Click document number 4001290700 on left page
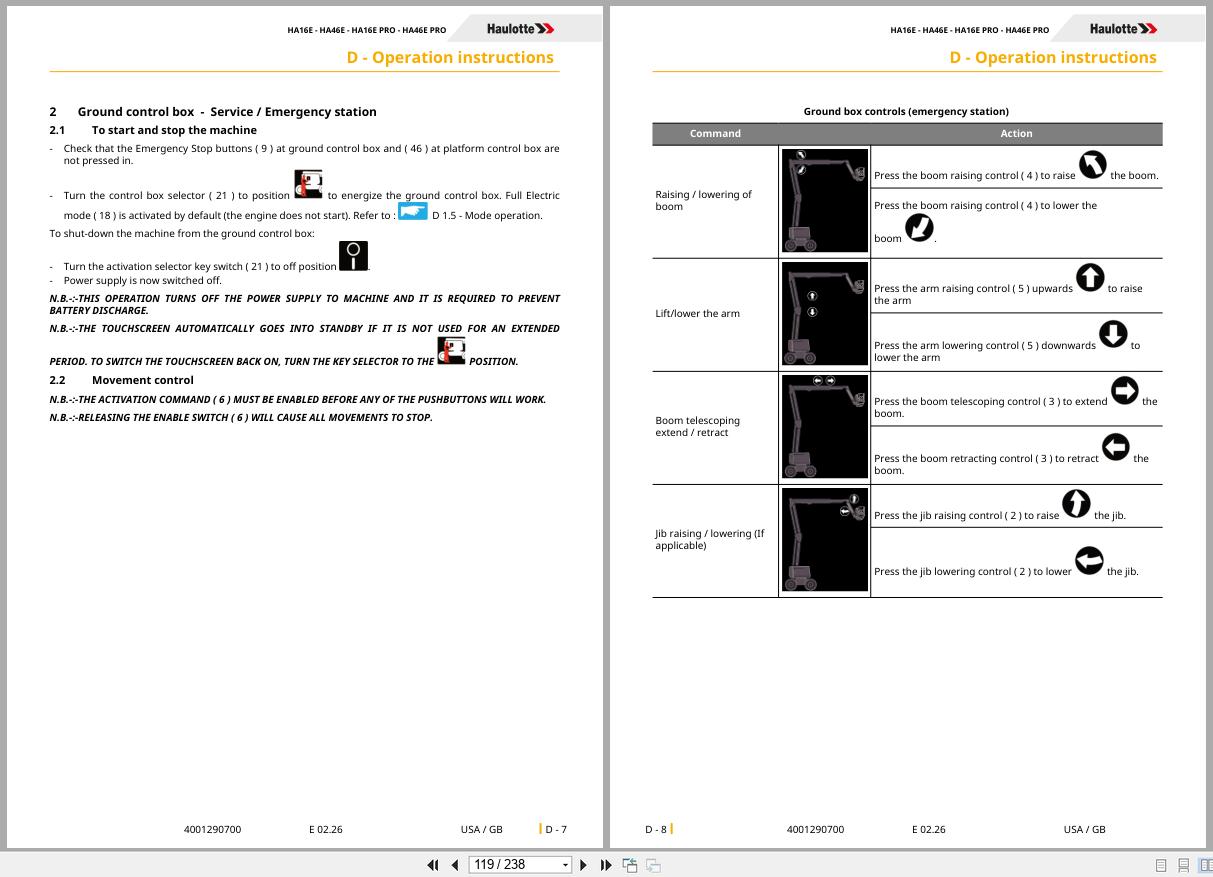The image size is (1213, 877). pyautogui.click(x=212, y=829)
